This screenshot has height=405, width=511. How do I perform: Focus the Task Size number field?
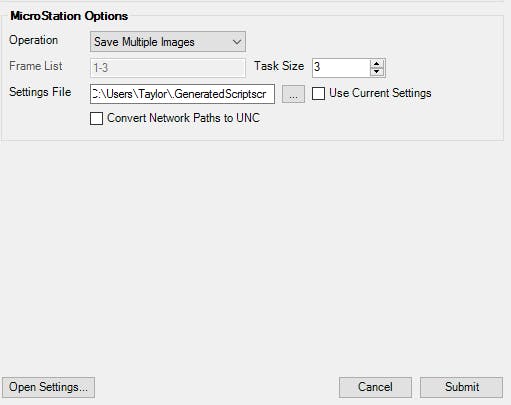[341, 68]
